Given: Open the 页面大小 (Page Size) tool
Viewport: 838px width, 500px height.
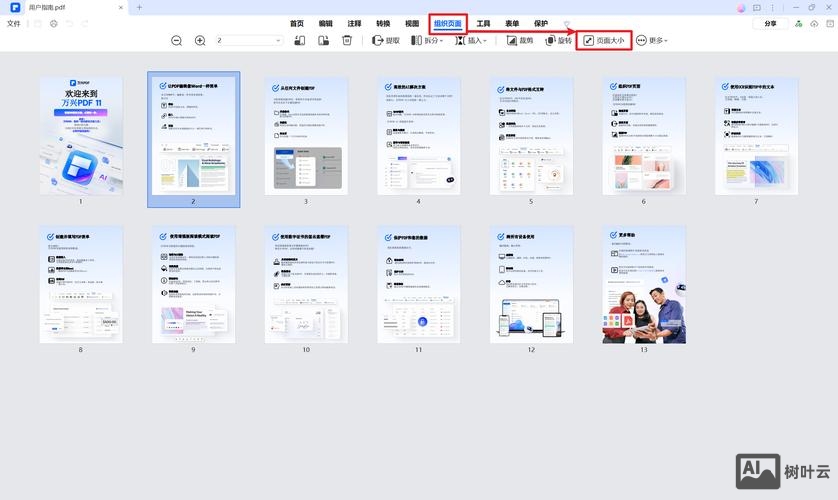Looking at the screenshot, I should (604, 41).
